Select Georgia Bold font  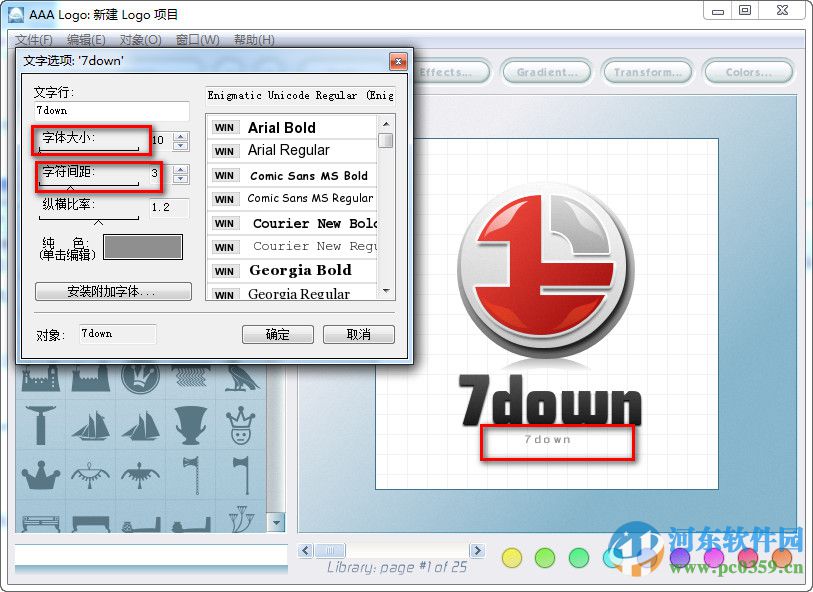292,270
